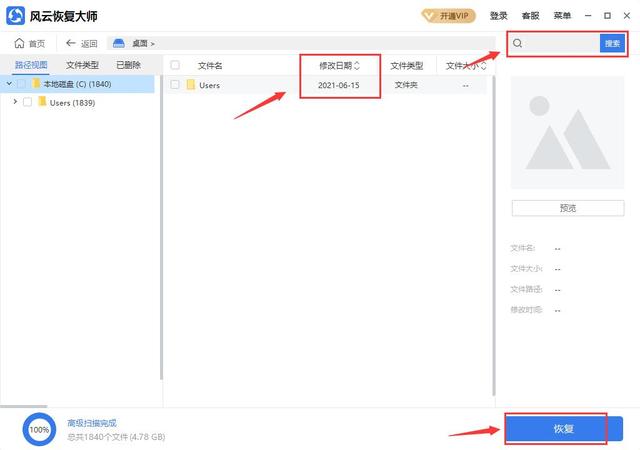Click 登录 to sign in

coord(498,16)
